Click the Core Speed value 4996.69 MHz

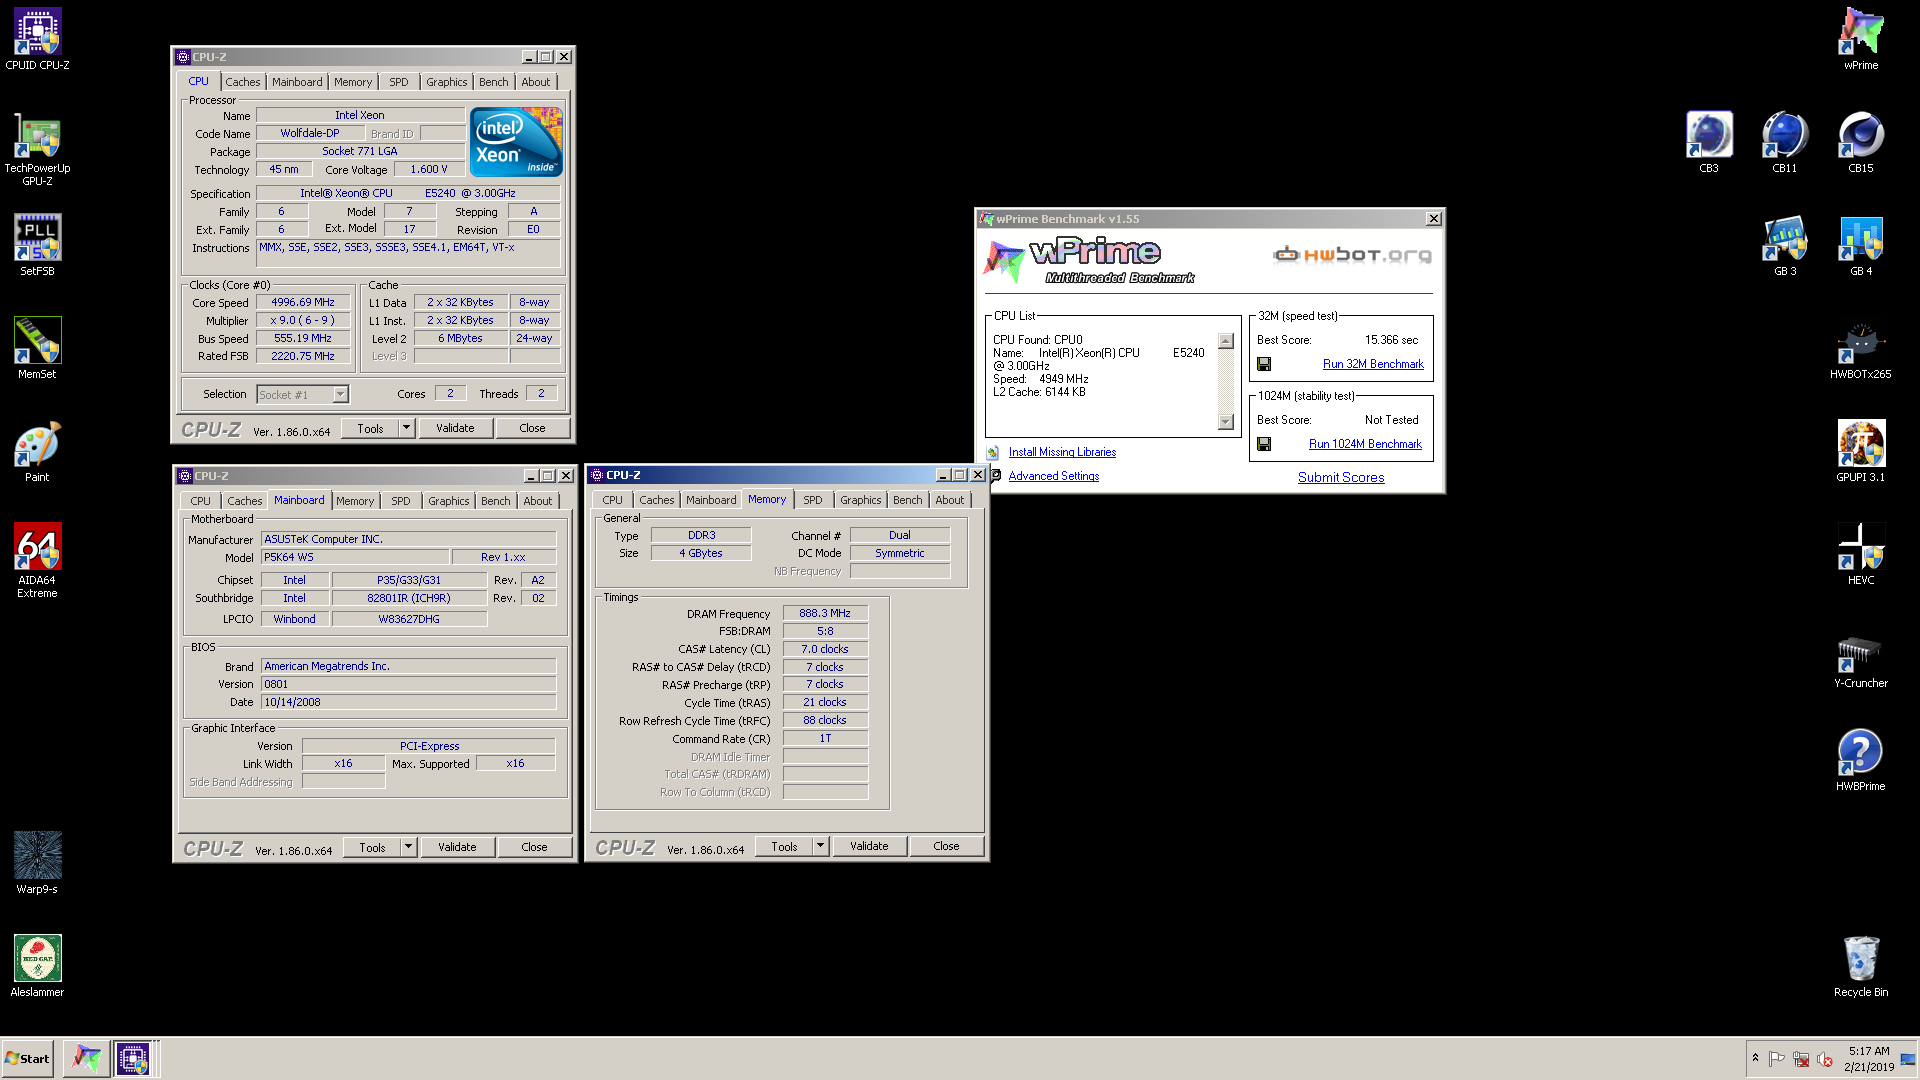point(303,302)
